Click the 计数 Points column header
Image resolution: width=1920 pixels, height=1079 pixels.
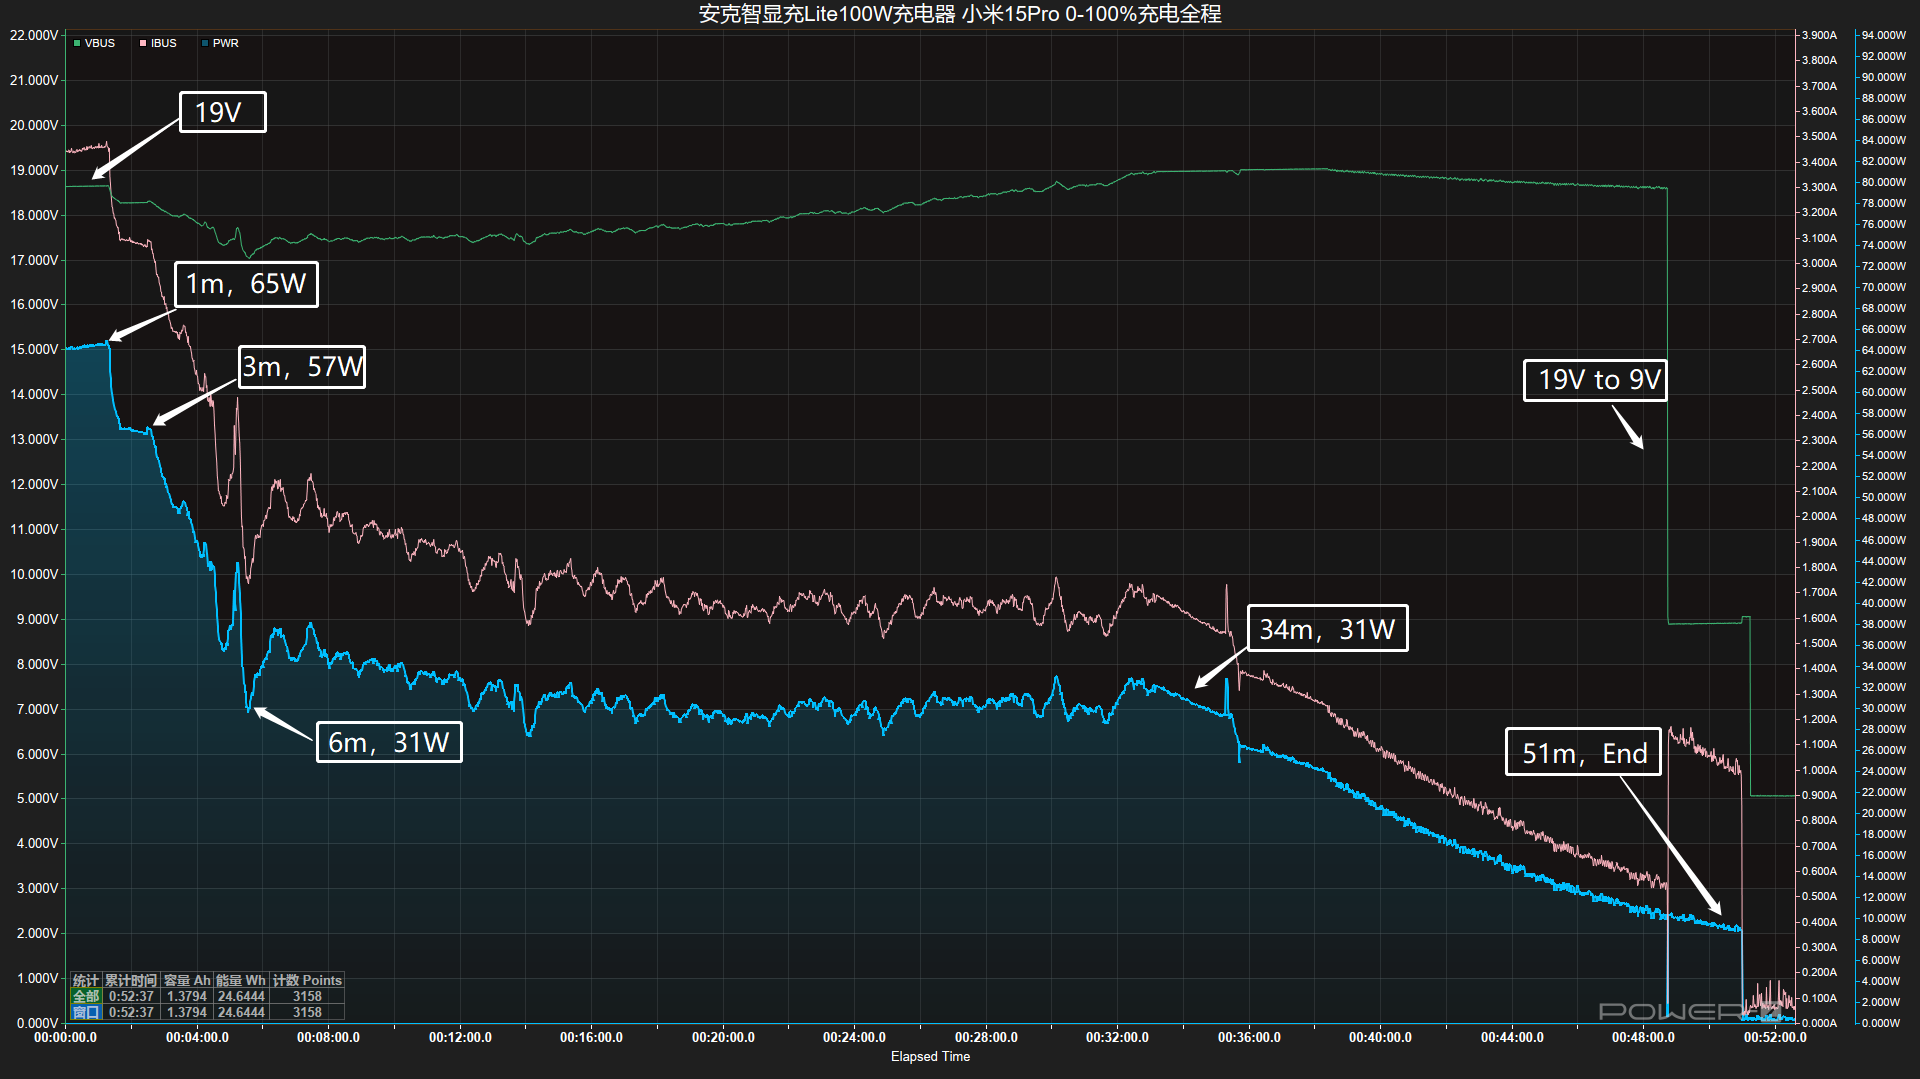pyautogui.click(x=307, y=980)
